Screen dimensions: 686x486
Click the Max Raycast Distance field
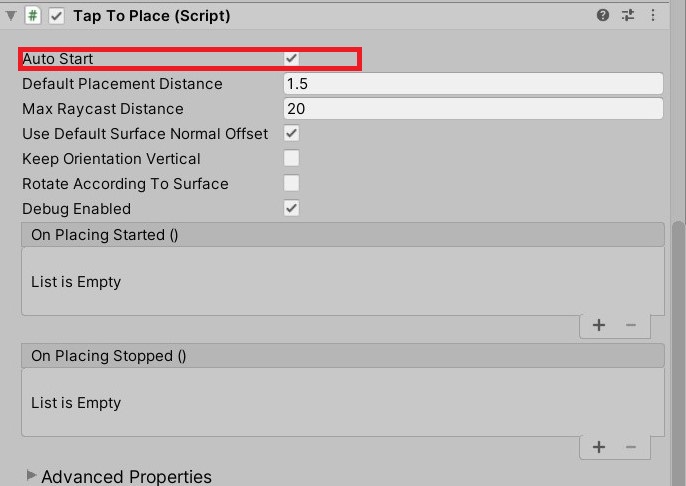(x=473, y=108)
